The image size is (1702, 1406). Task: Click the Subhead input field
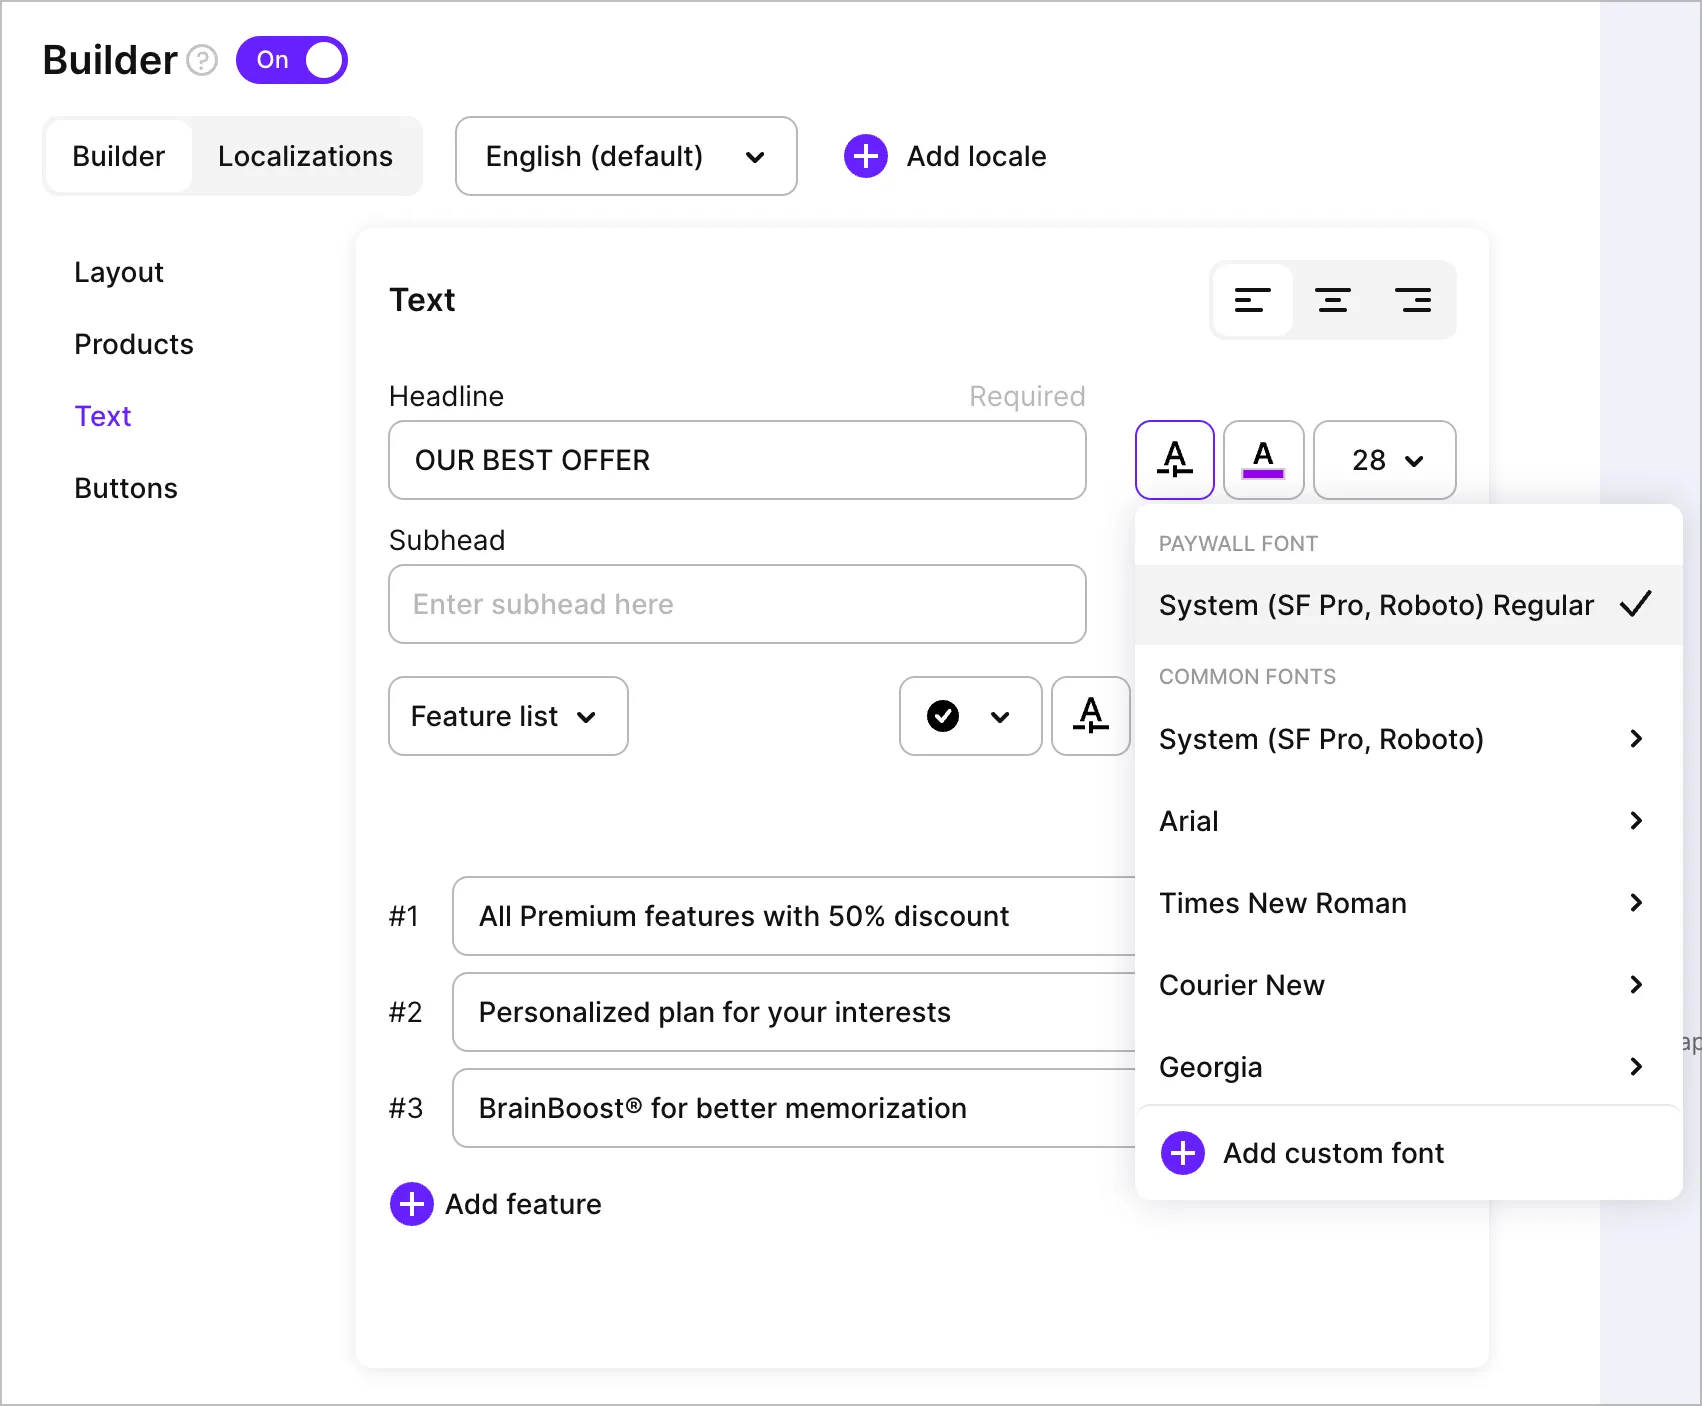click(737, 604)
